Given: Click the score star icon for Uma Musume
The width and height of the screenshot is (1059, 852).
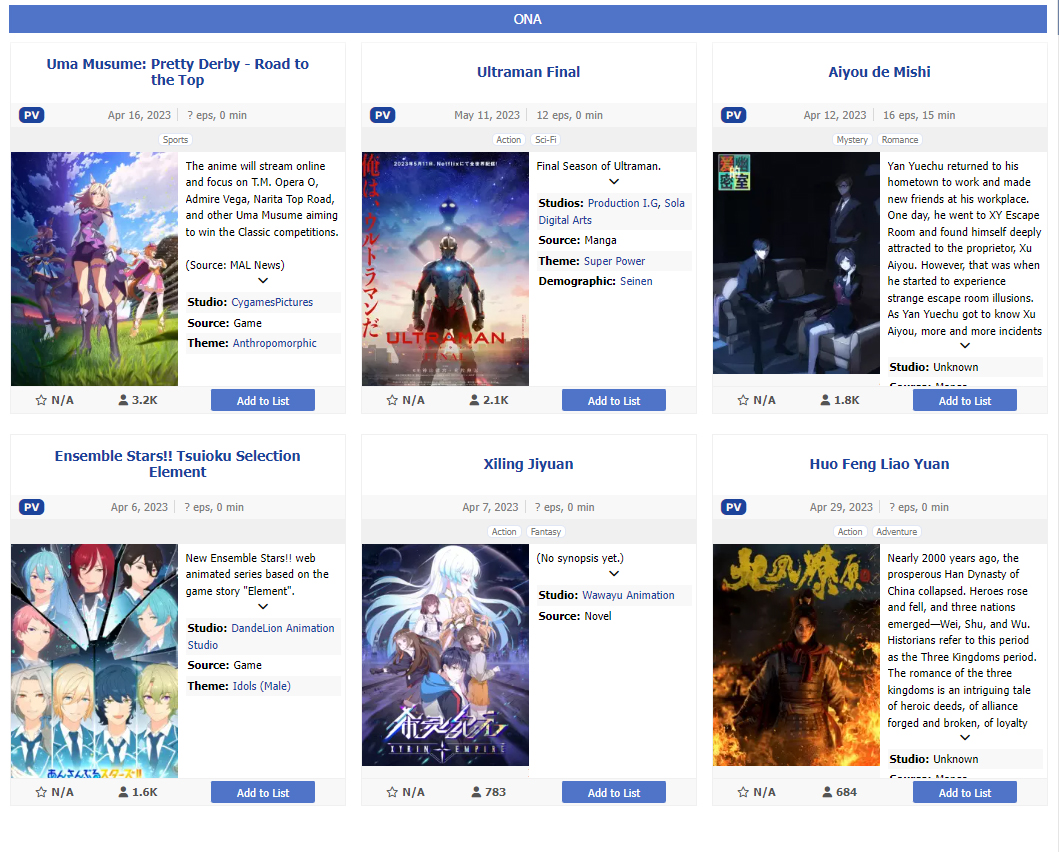Looking at the screenshot, I should pos(41,400).
